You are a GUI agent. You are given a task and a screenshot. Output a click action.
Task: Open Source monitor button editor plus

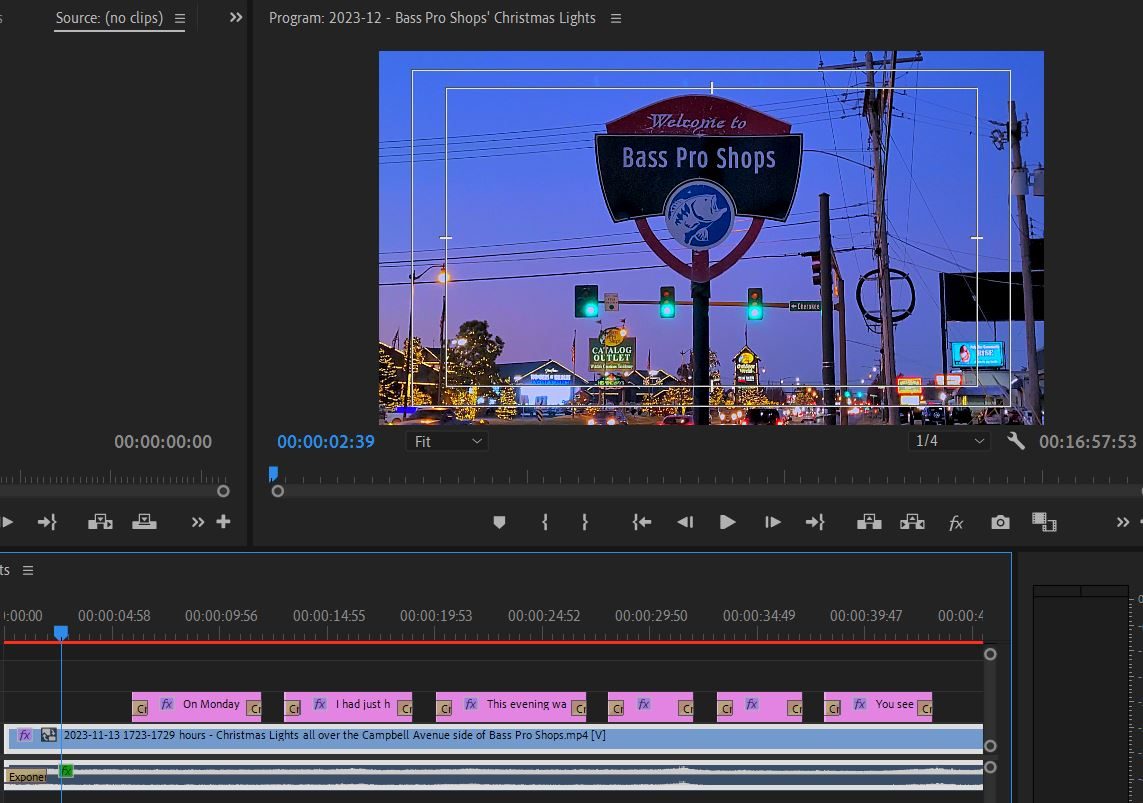click(x=224, y=522)
